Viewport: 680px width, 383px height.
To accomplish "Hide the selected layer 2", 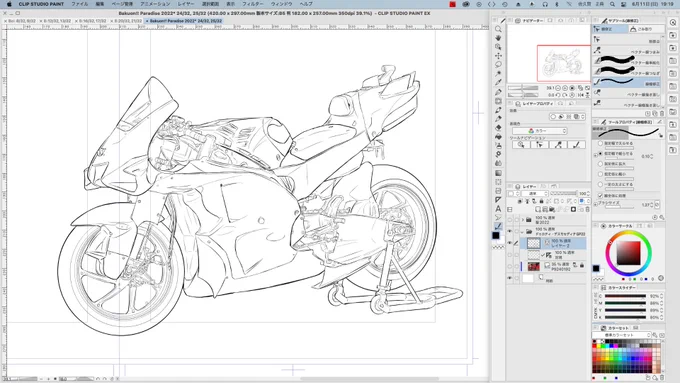I will pyautogui.click(x=510, y=243).
